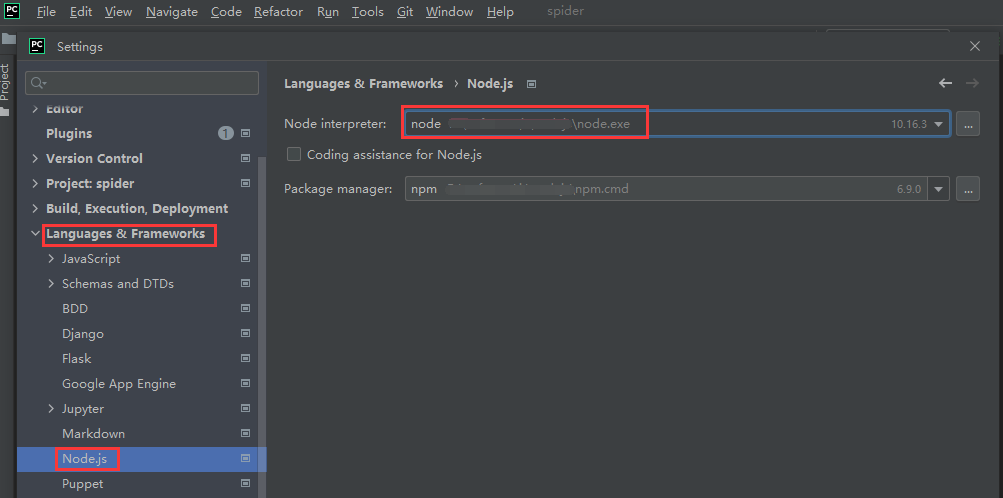
Task: Browse for package manager with ... button
Action: (968, 189)
